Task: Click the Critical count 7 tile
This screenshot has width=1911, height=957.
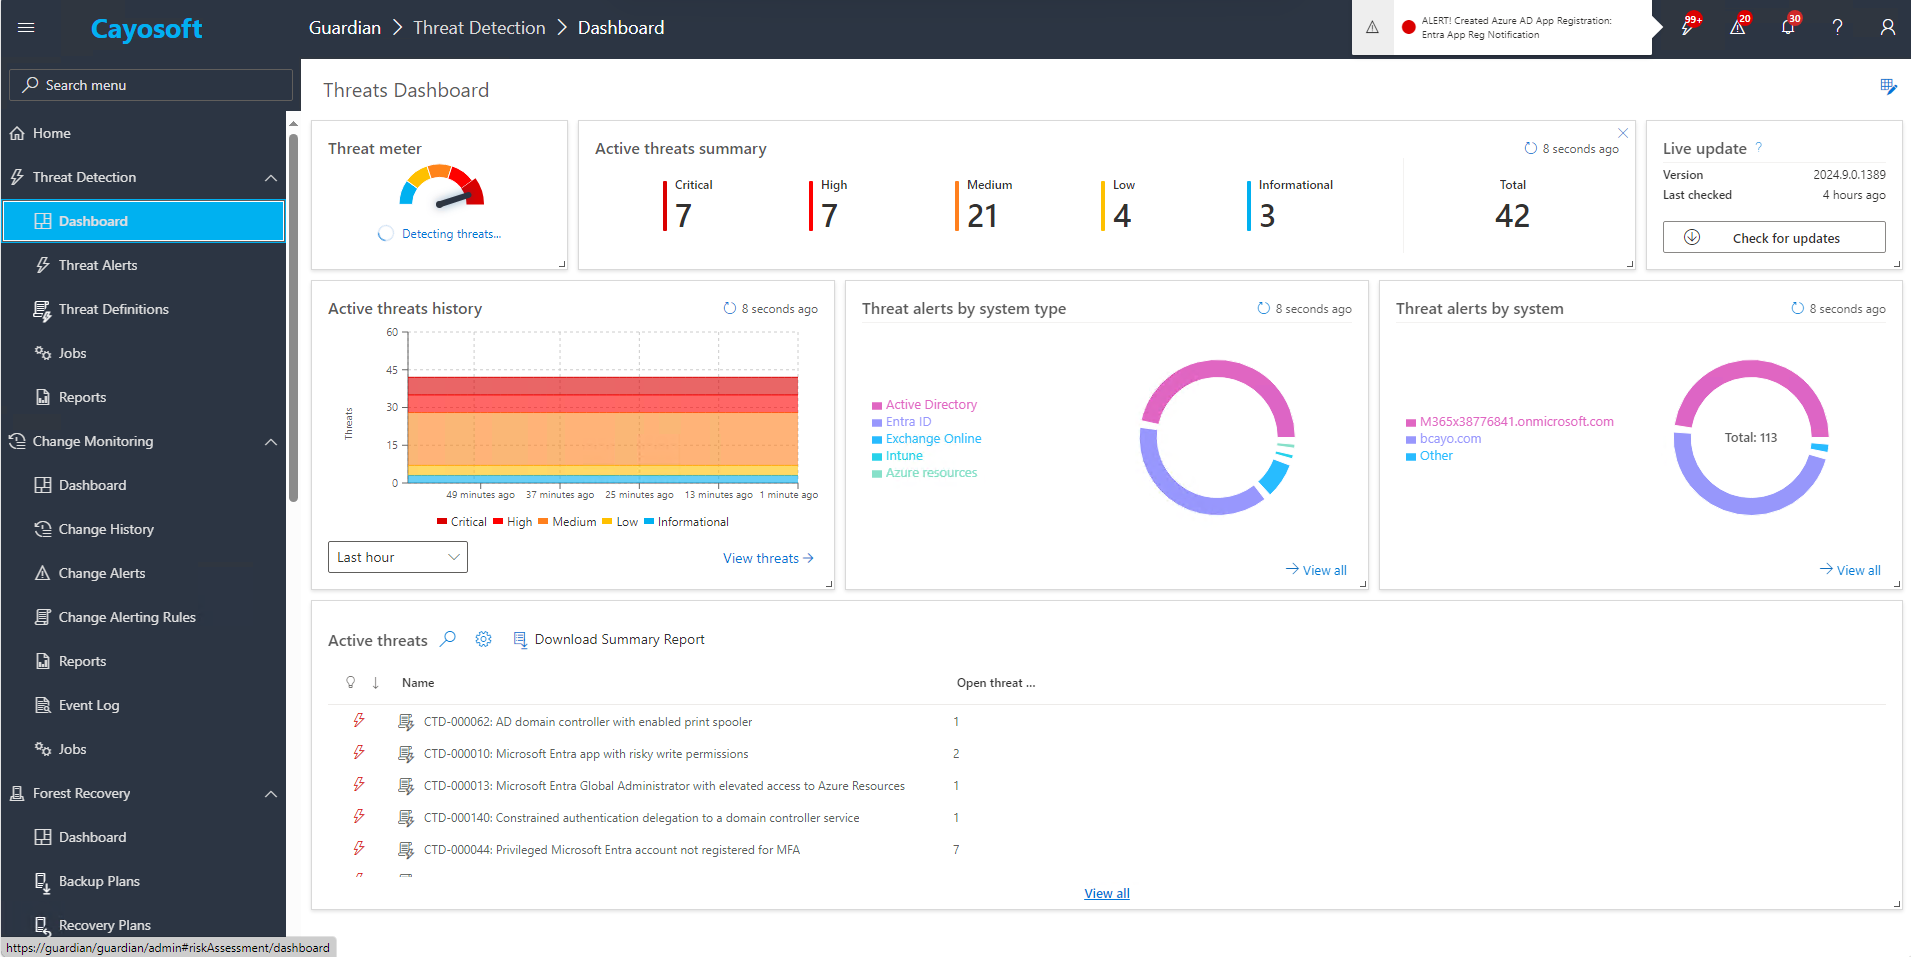Action: click(x=687, y=205)
